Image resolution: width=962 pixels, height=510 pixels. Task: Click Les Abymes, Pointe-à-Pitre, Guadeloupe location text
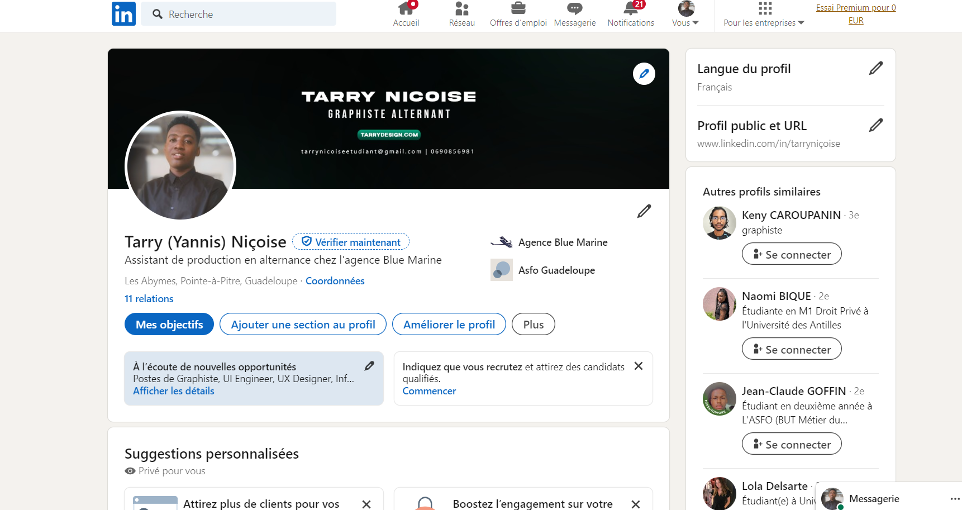click(211, 280)
